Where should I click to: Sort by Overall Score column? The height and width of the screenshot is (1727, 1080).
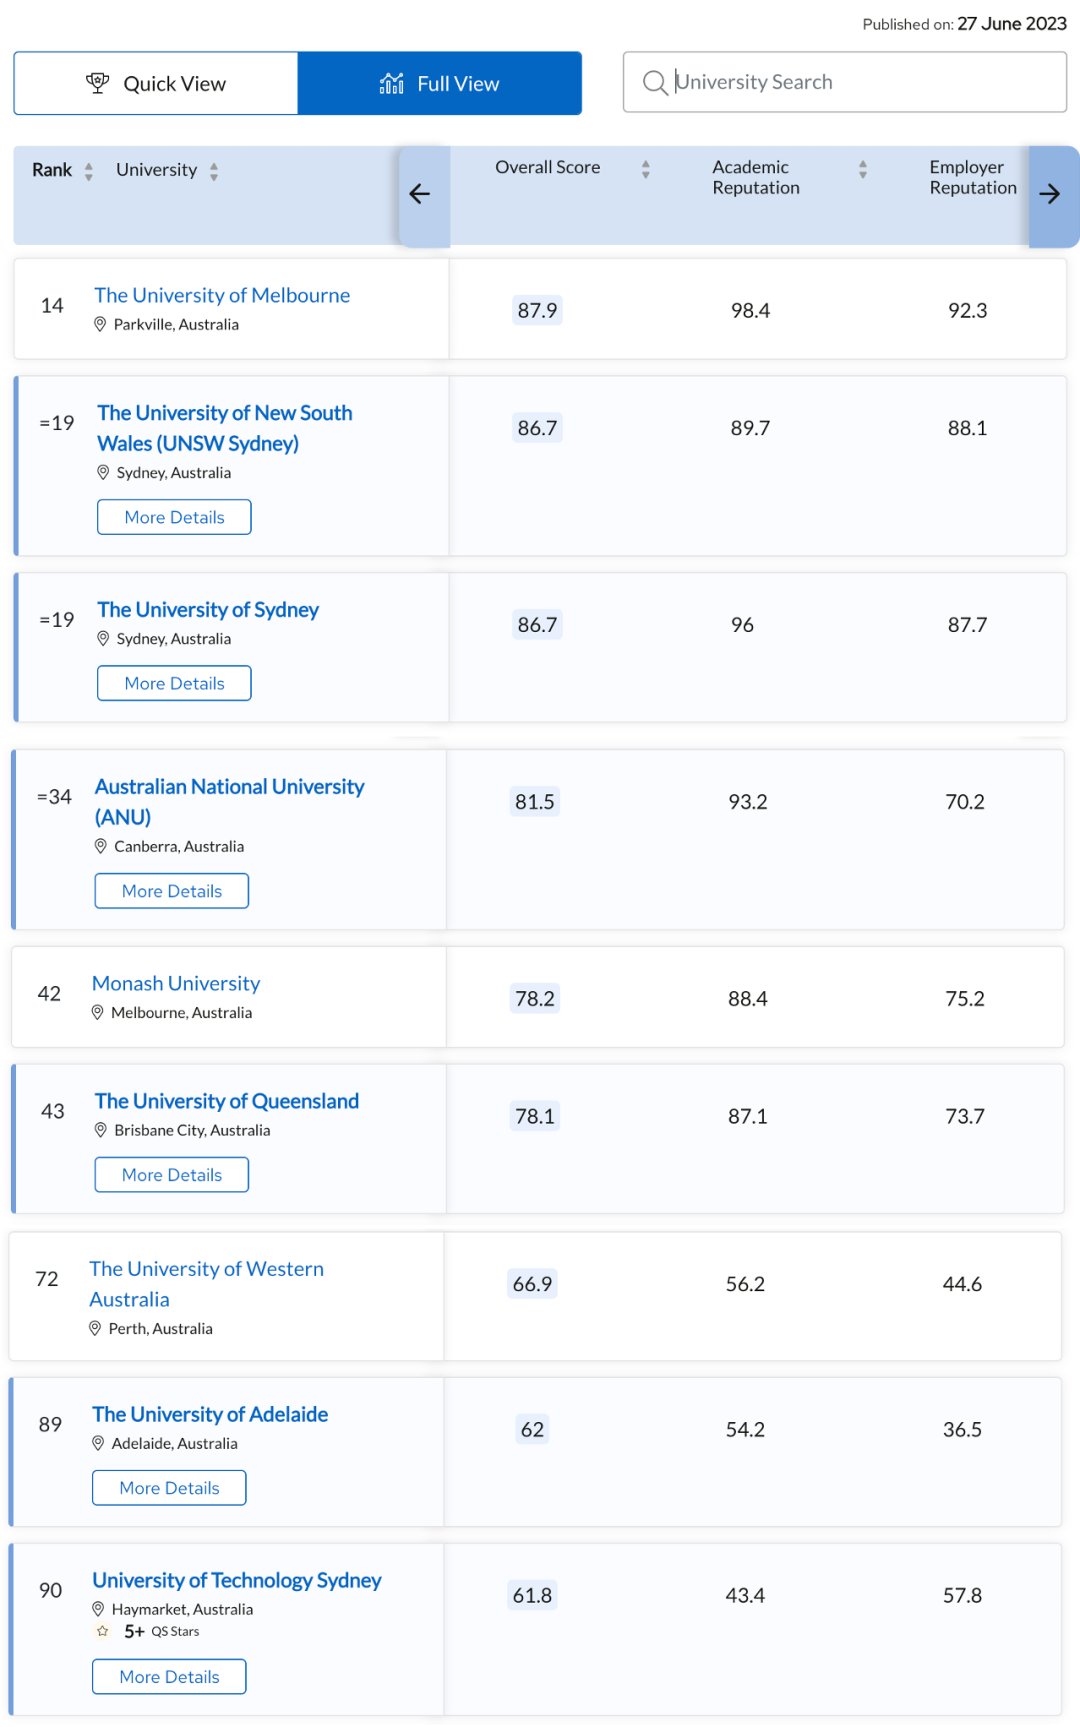point(646,169)
